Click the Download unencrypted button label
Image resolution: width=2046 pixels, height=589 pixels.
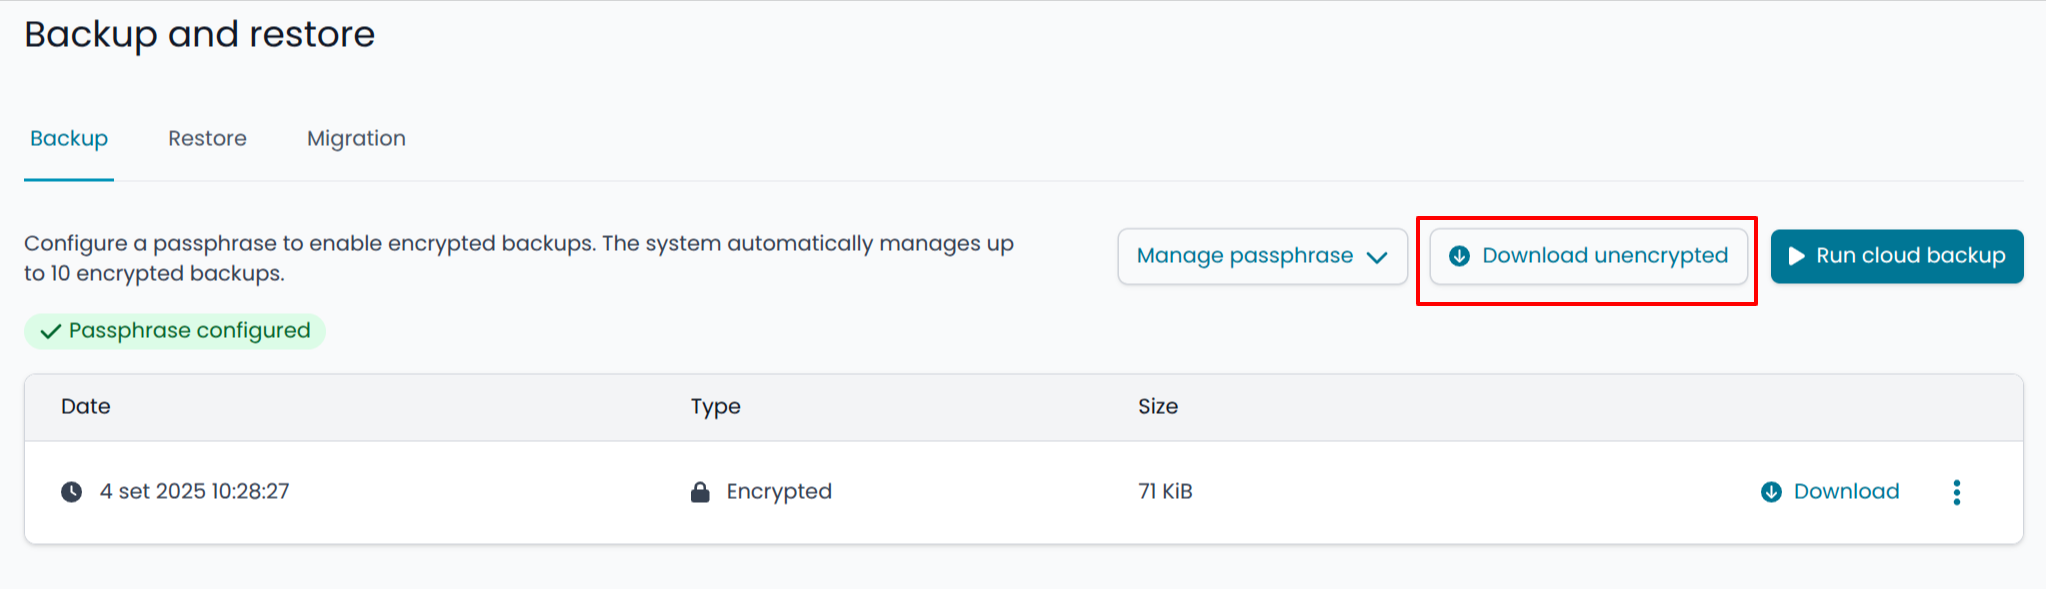[x=1604, y=256]
